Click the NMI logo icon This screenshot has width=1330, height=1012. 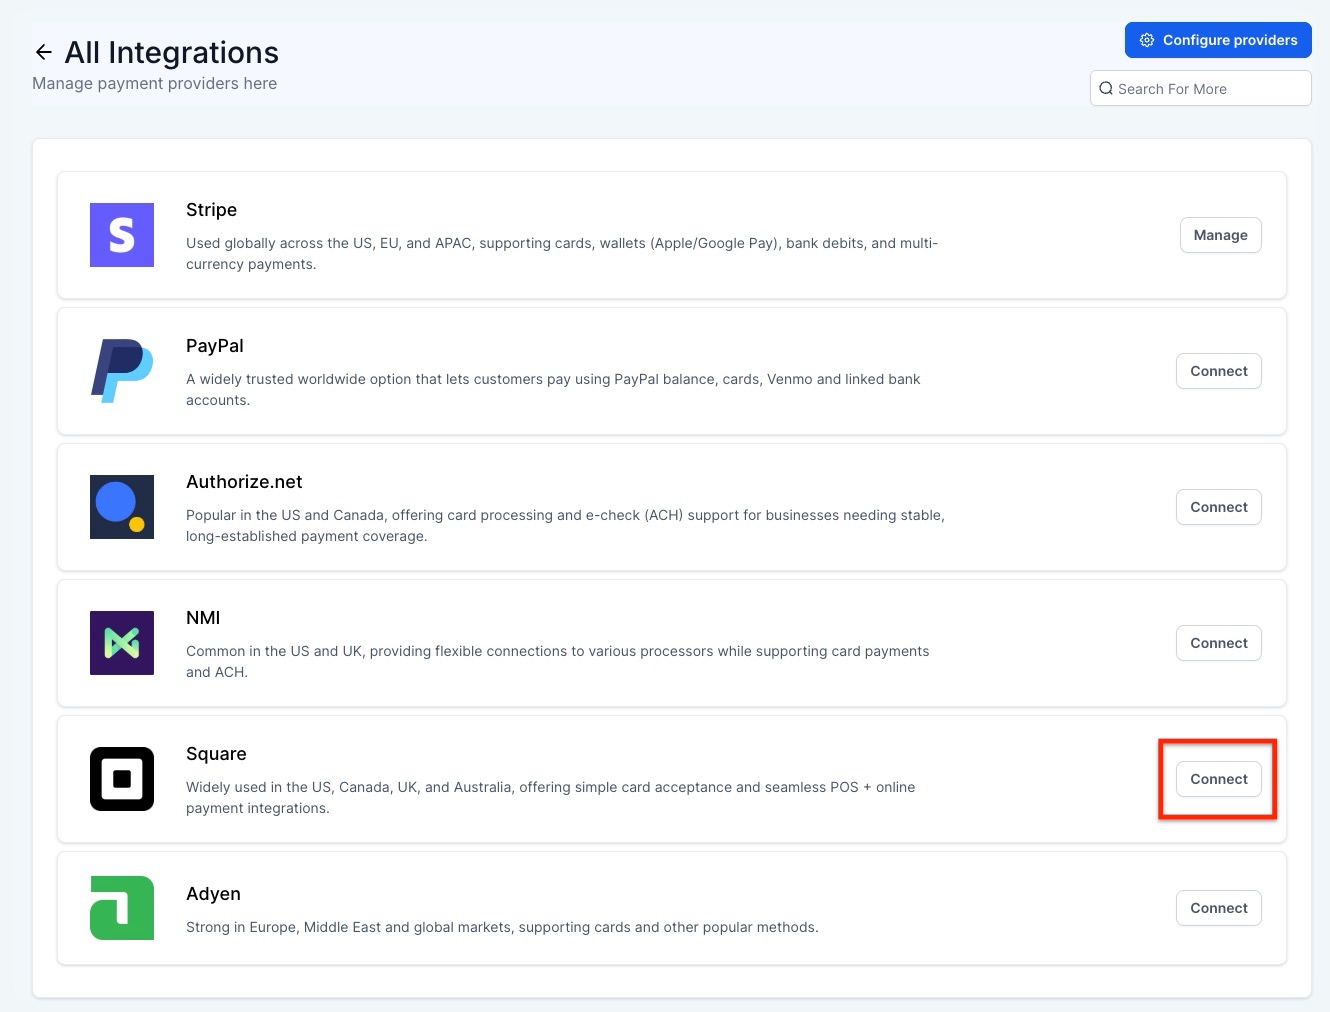122,643
